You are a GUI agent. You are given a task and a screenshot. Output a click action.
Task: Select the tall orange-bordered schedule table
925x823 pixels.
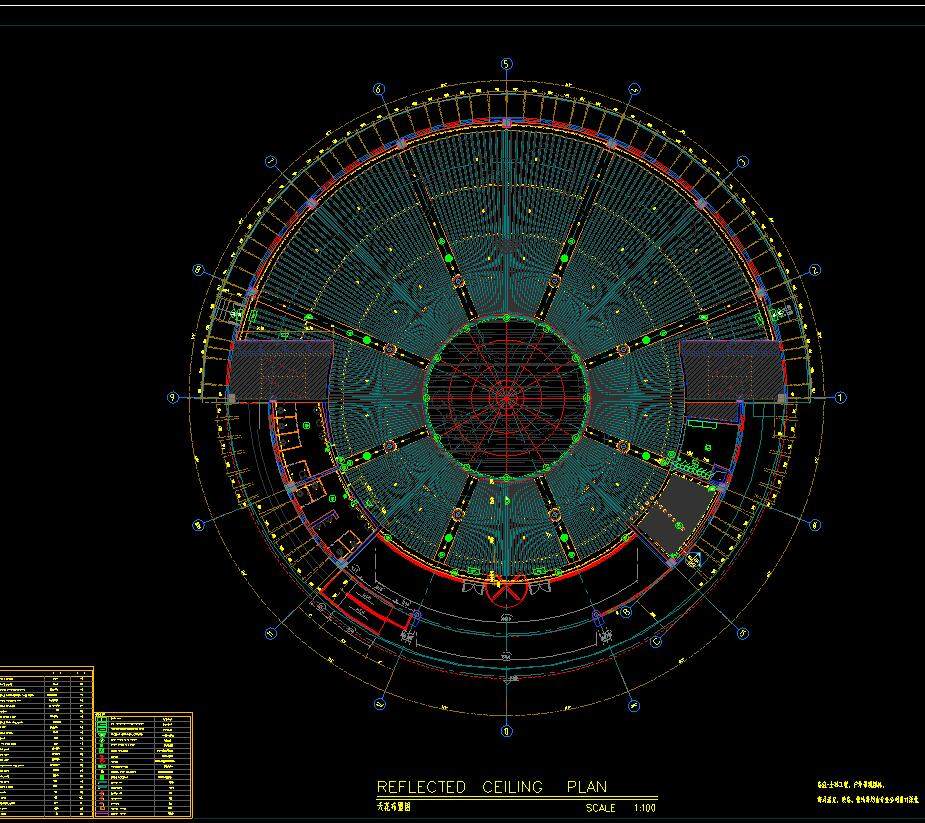pos(46,742)
